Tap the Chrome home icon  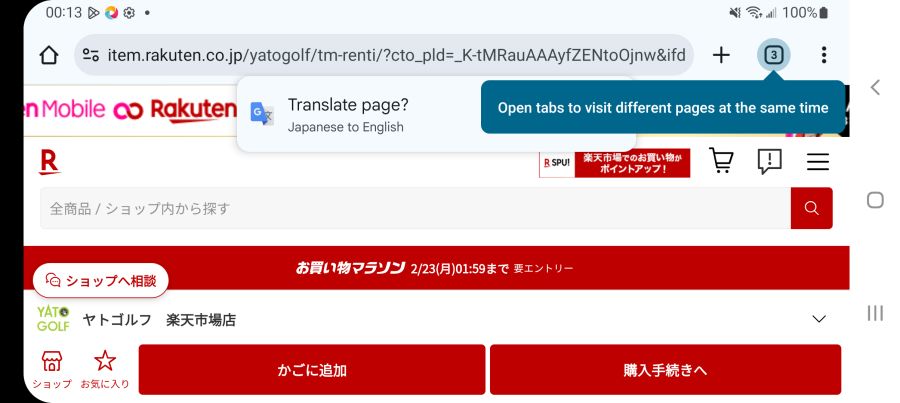point(48,55)
